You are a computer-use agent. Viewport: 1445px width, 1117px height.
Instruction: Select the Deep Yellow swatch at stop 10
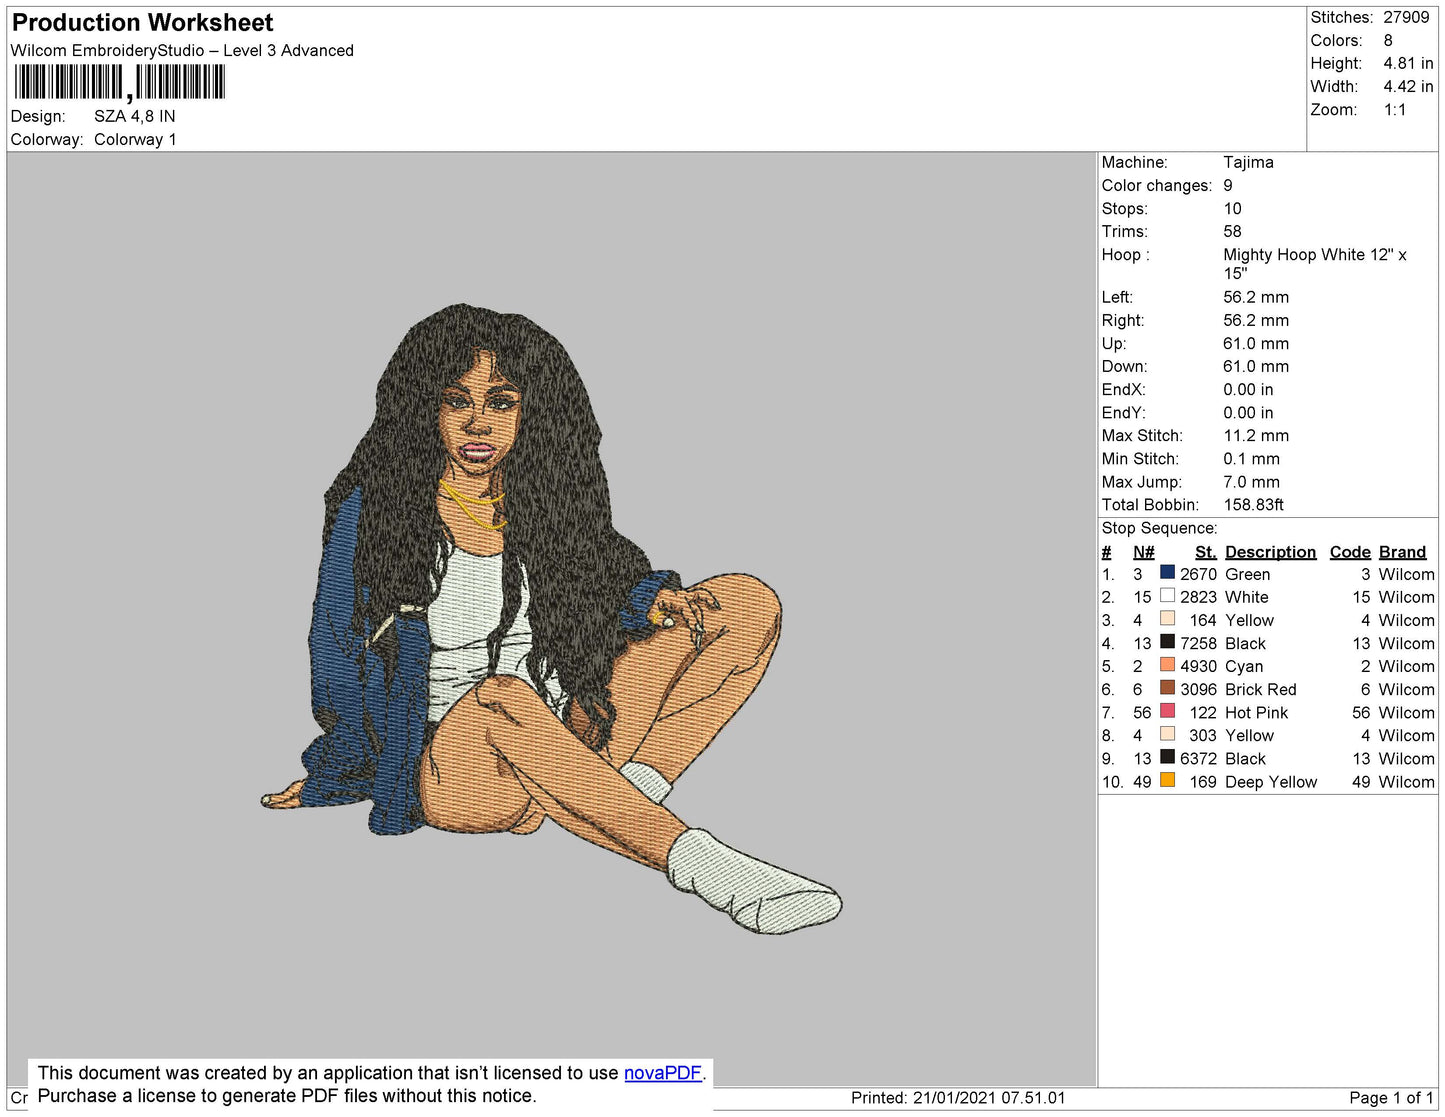(x=1167, y=781)
